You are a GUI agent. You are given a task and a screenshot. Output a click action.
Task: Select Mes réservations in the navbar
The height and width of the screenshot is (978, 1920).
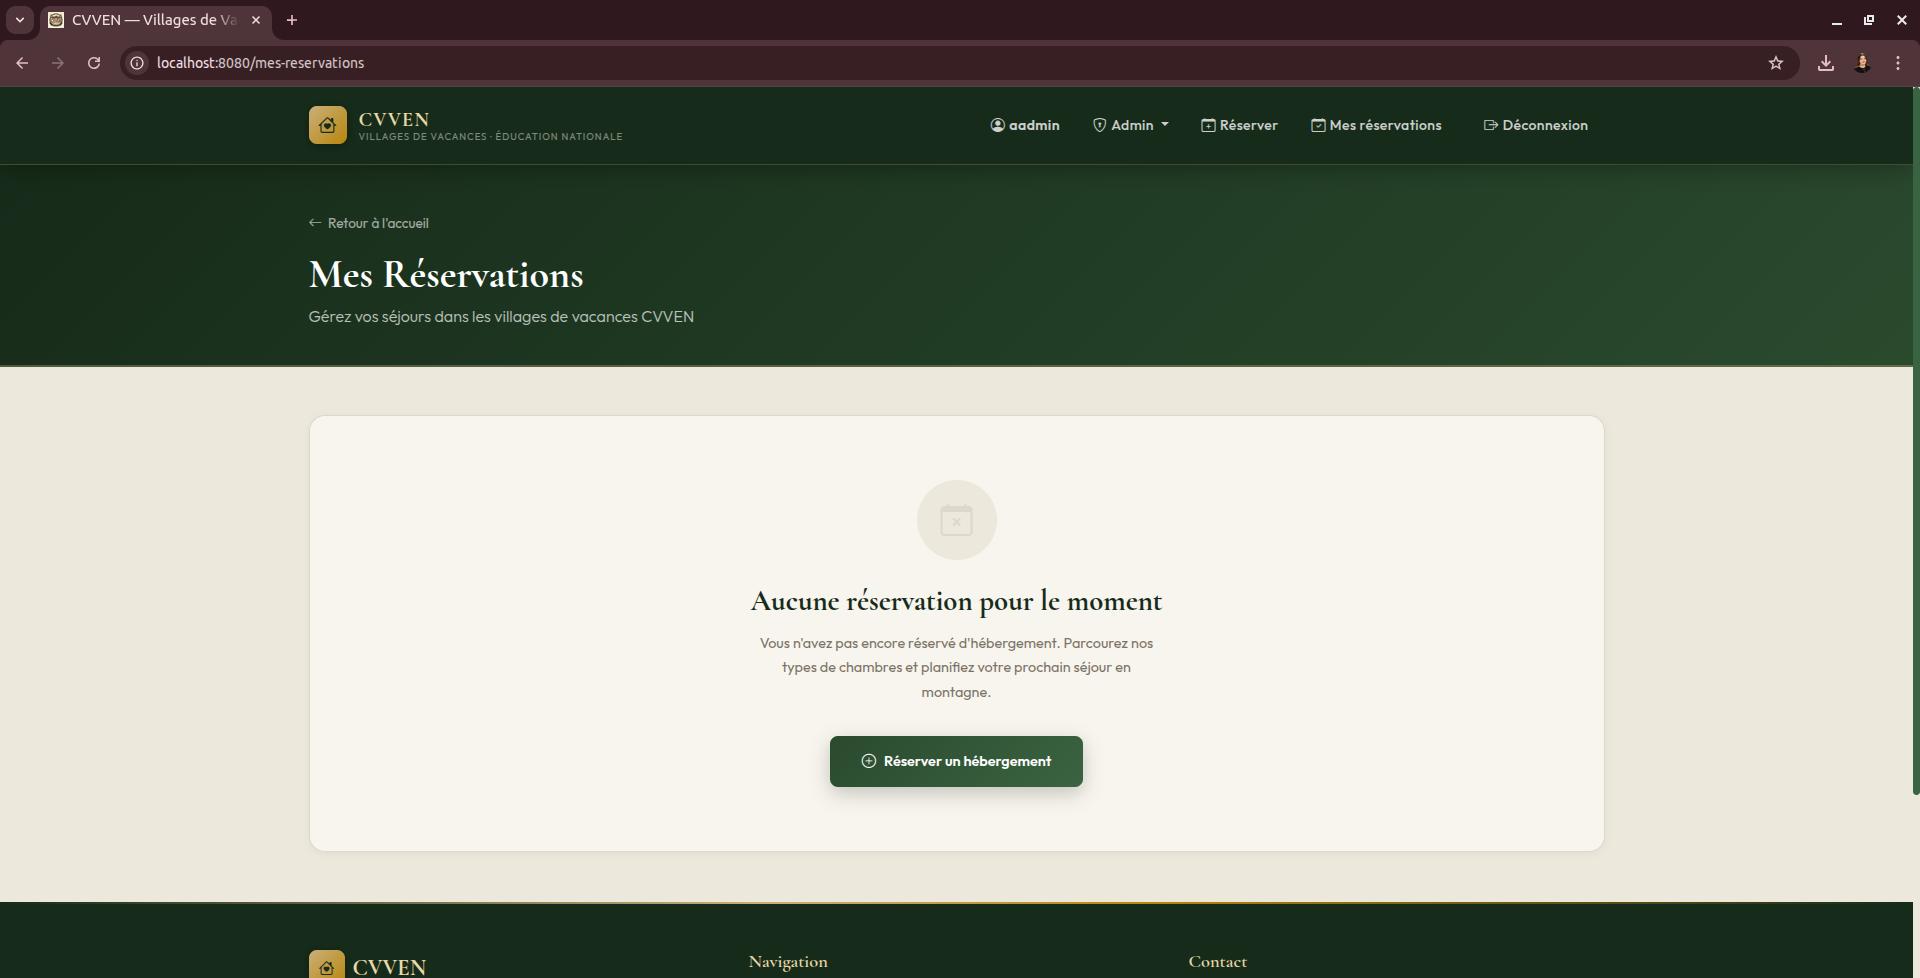(x=1376, y=125)
